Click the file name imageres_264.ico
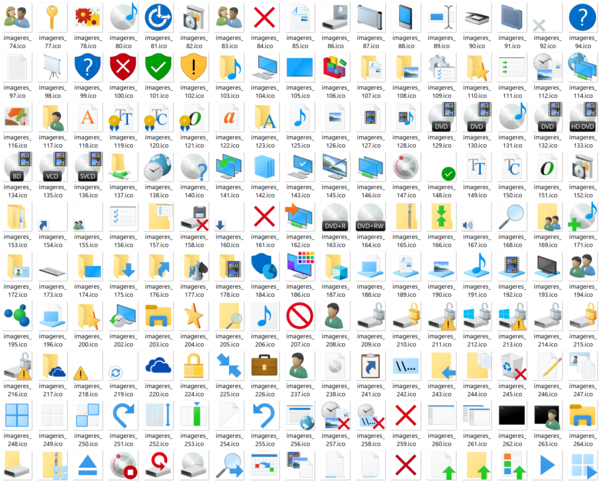 582,440
